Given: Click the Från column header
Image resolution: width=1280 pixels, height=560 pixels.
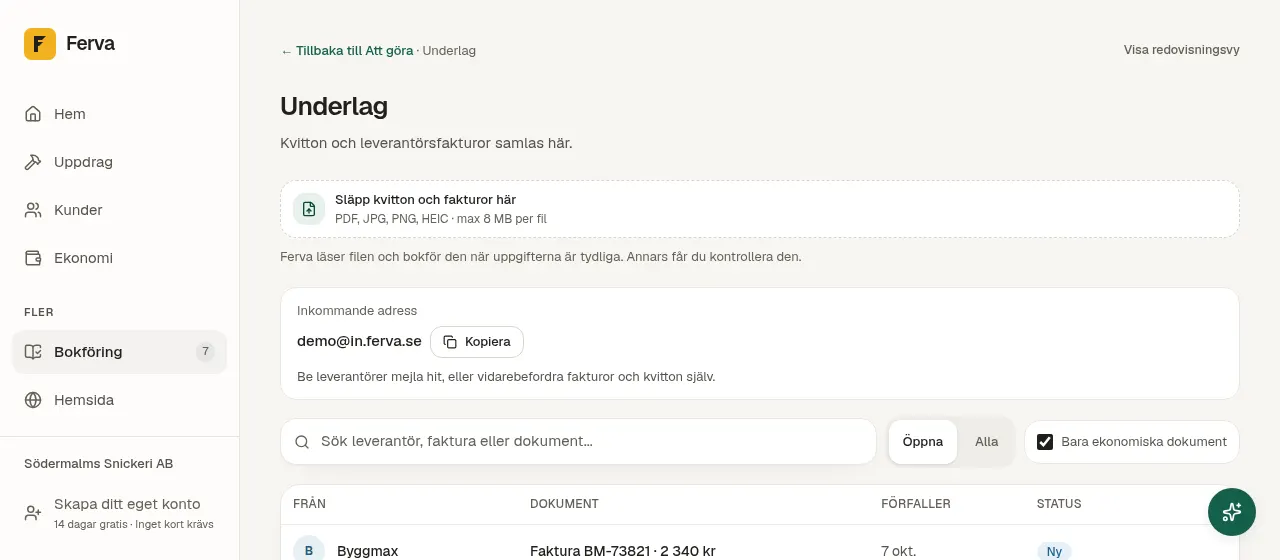Looking at the screenshot, I should [309, 504].
